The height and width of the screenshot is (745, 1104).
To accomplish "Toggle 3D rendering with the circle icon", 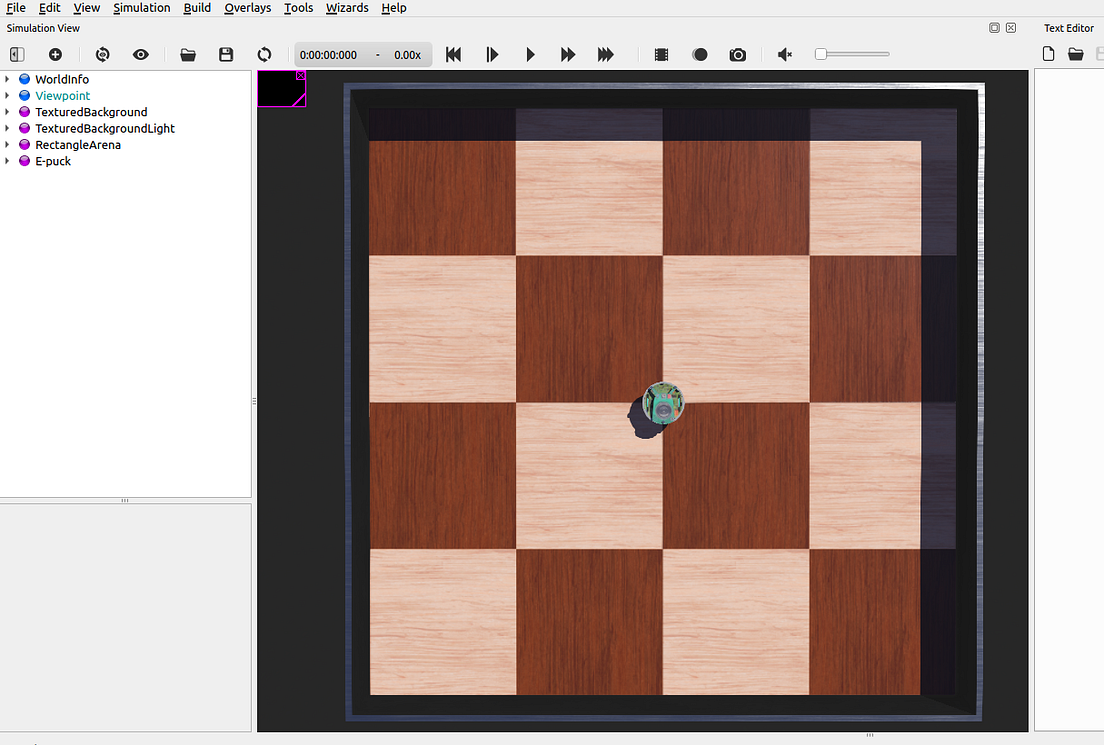I will coord(700,55).
